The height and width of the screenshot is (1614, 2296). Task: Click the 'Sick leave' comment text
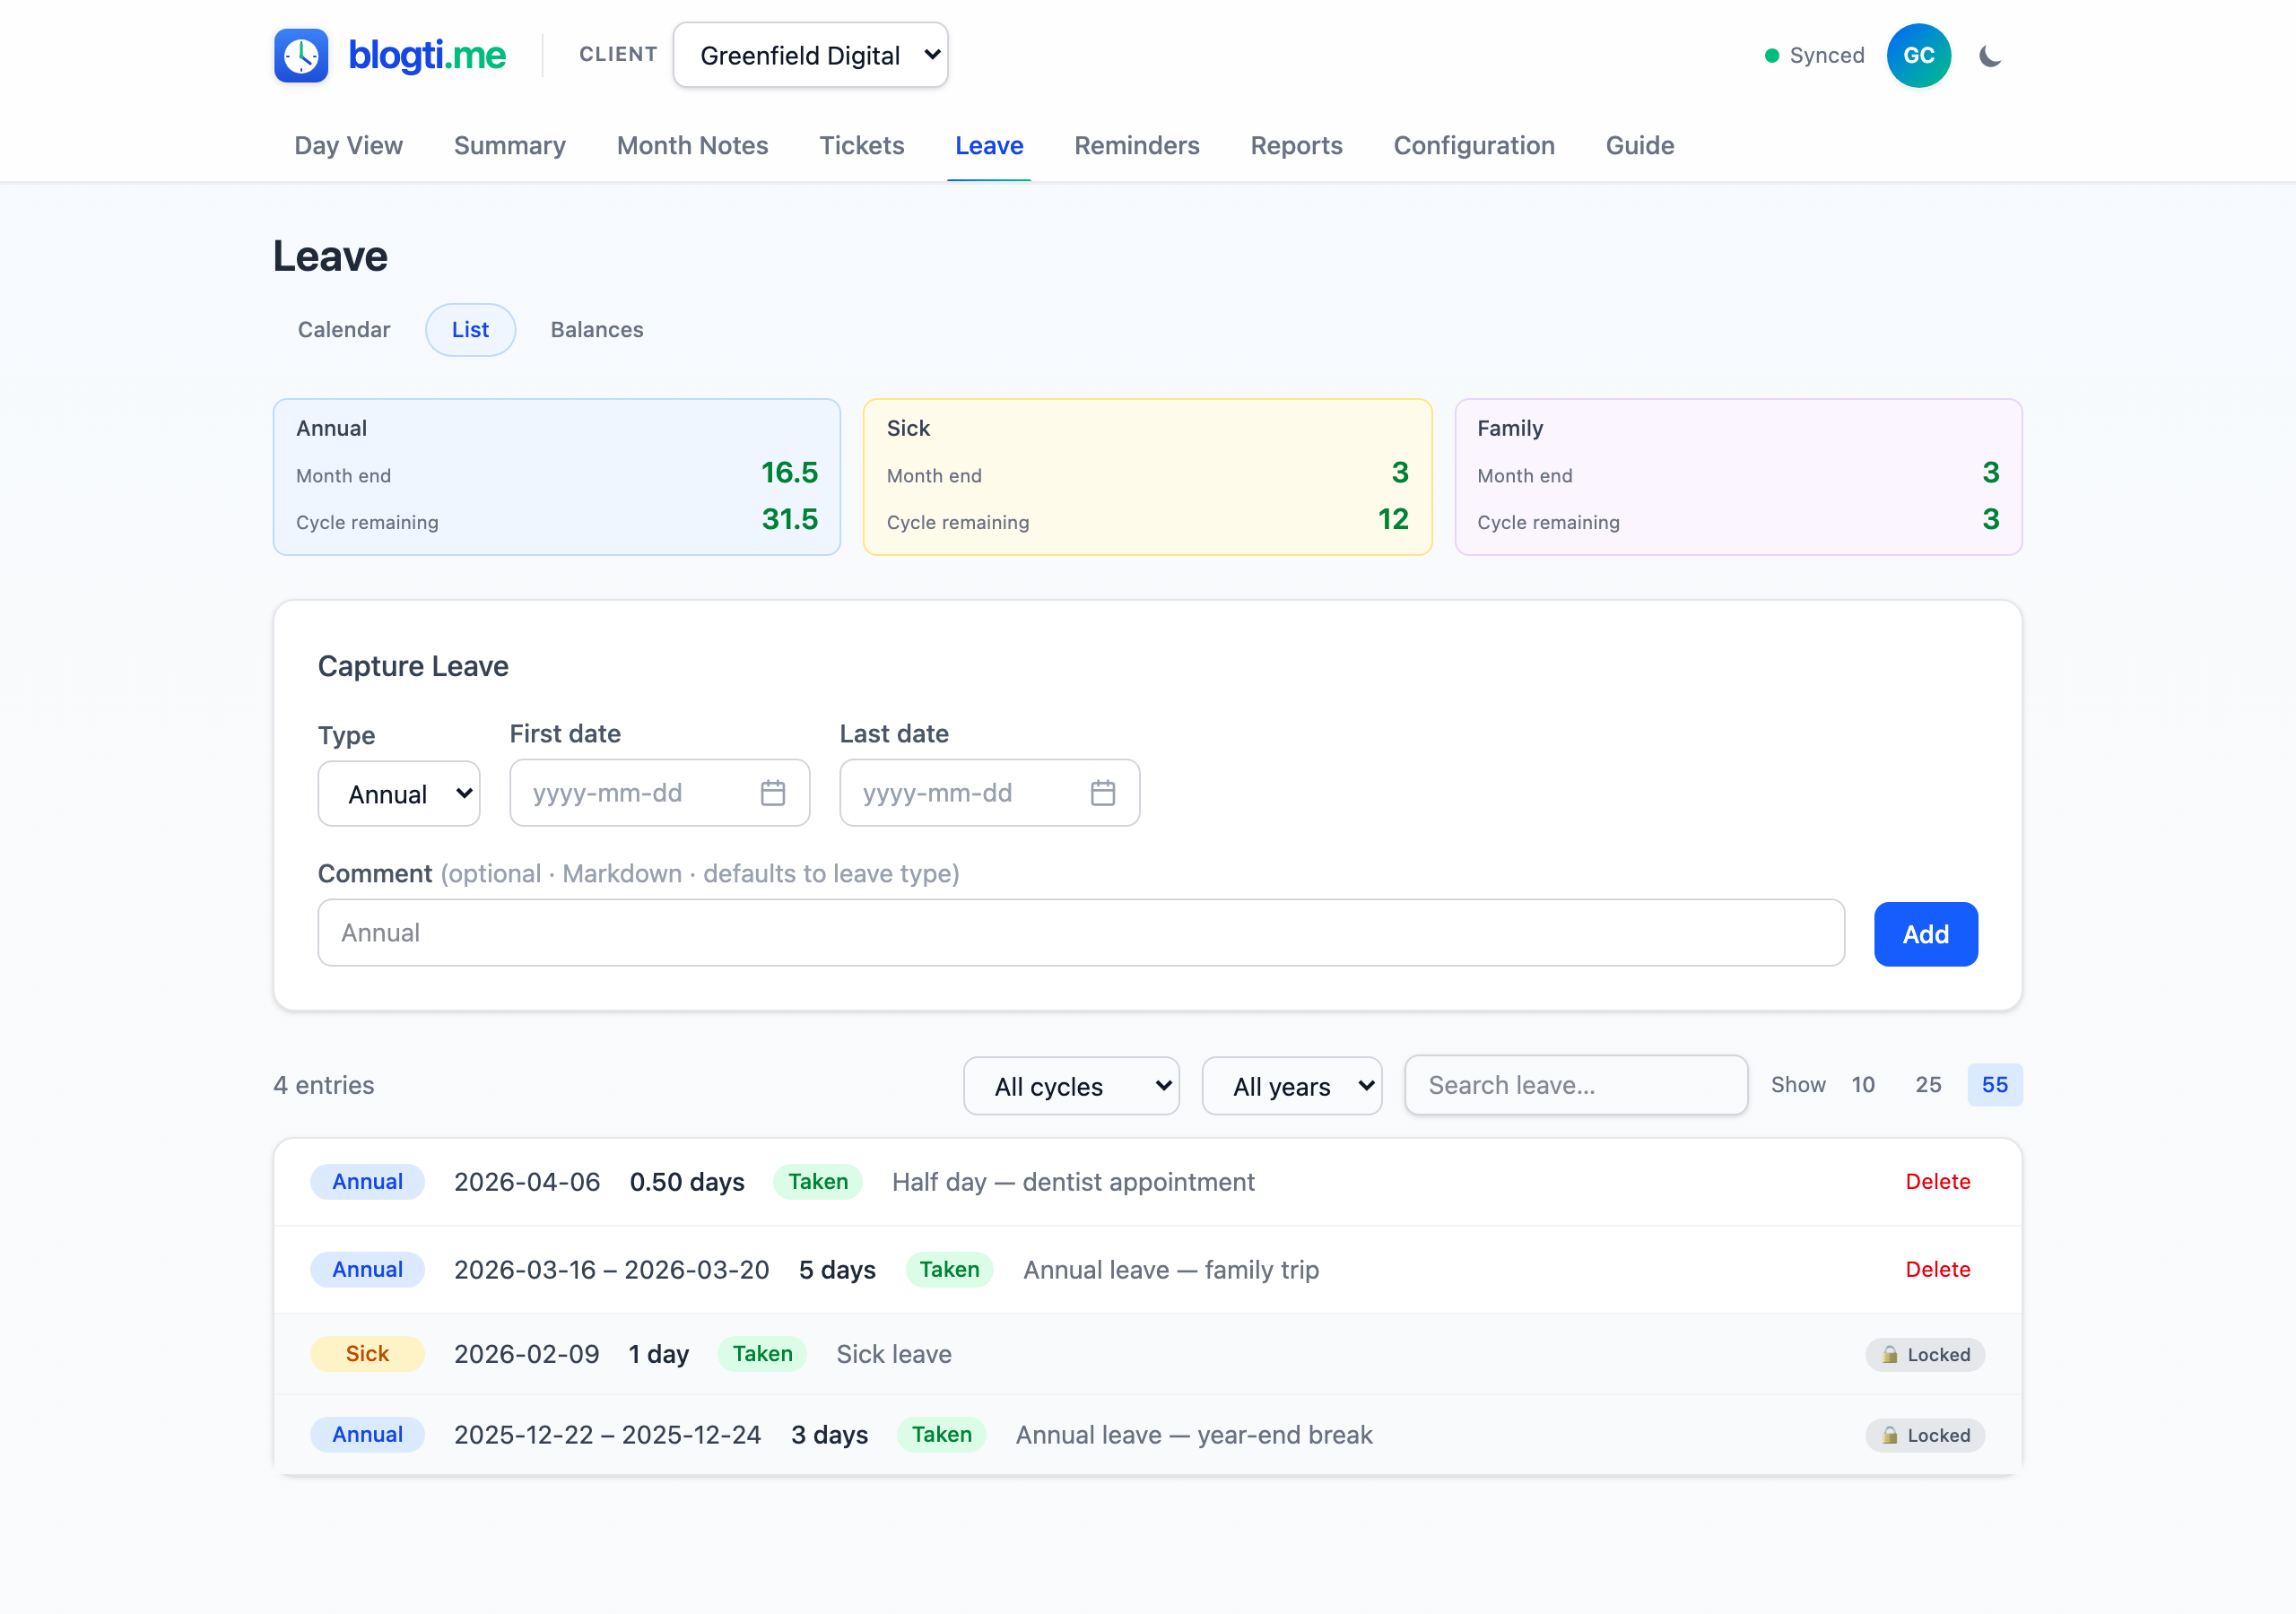click(x=894, y=1354)
